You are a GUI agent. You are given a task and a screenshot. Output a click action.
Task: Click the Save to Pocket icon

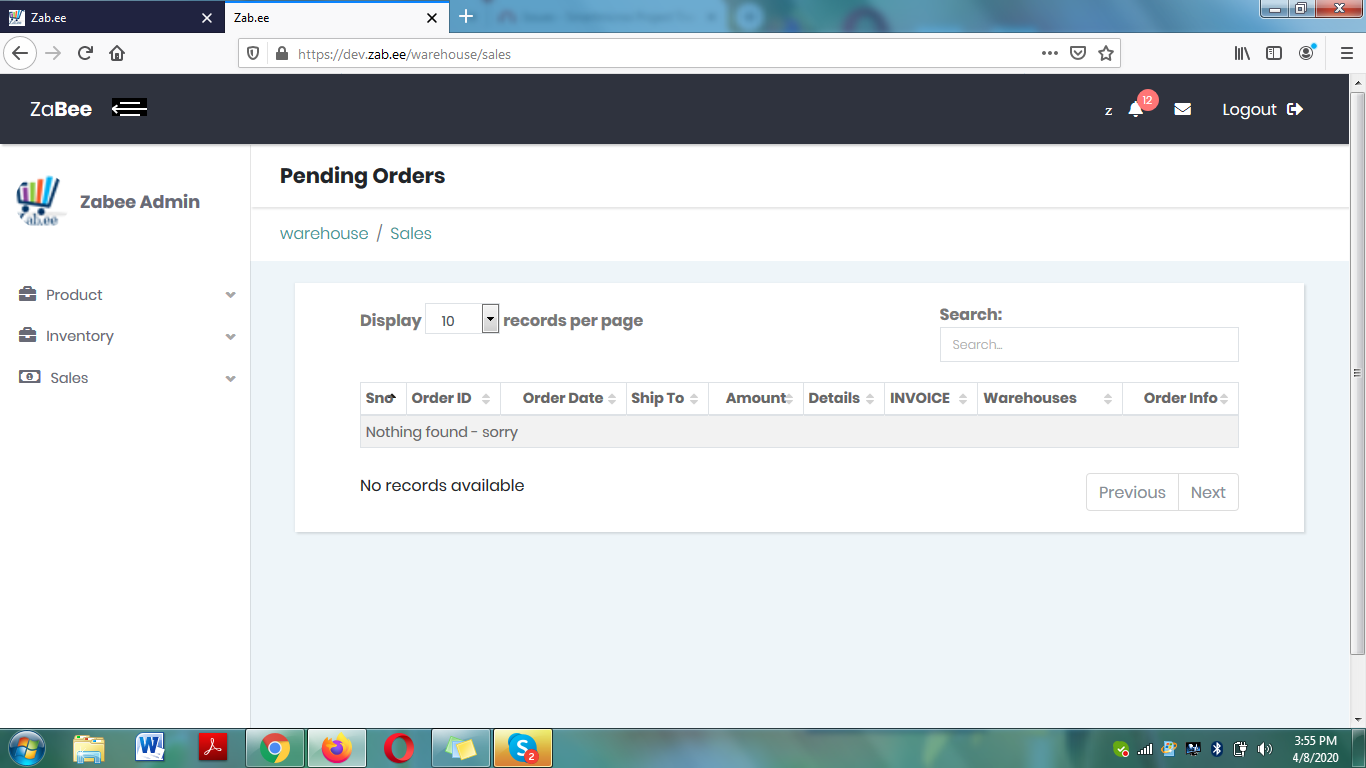tap(1078, 54)
